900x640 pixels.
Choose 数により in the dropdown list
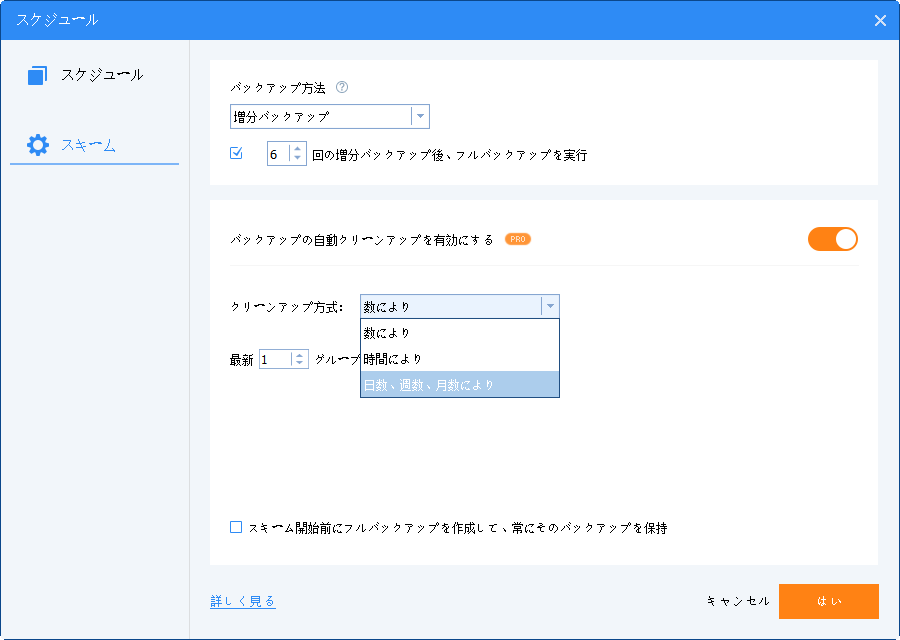click(x=387, y=332)
